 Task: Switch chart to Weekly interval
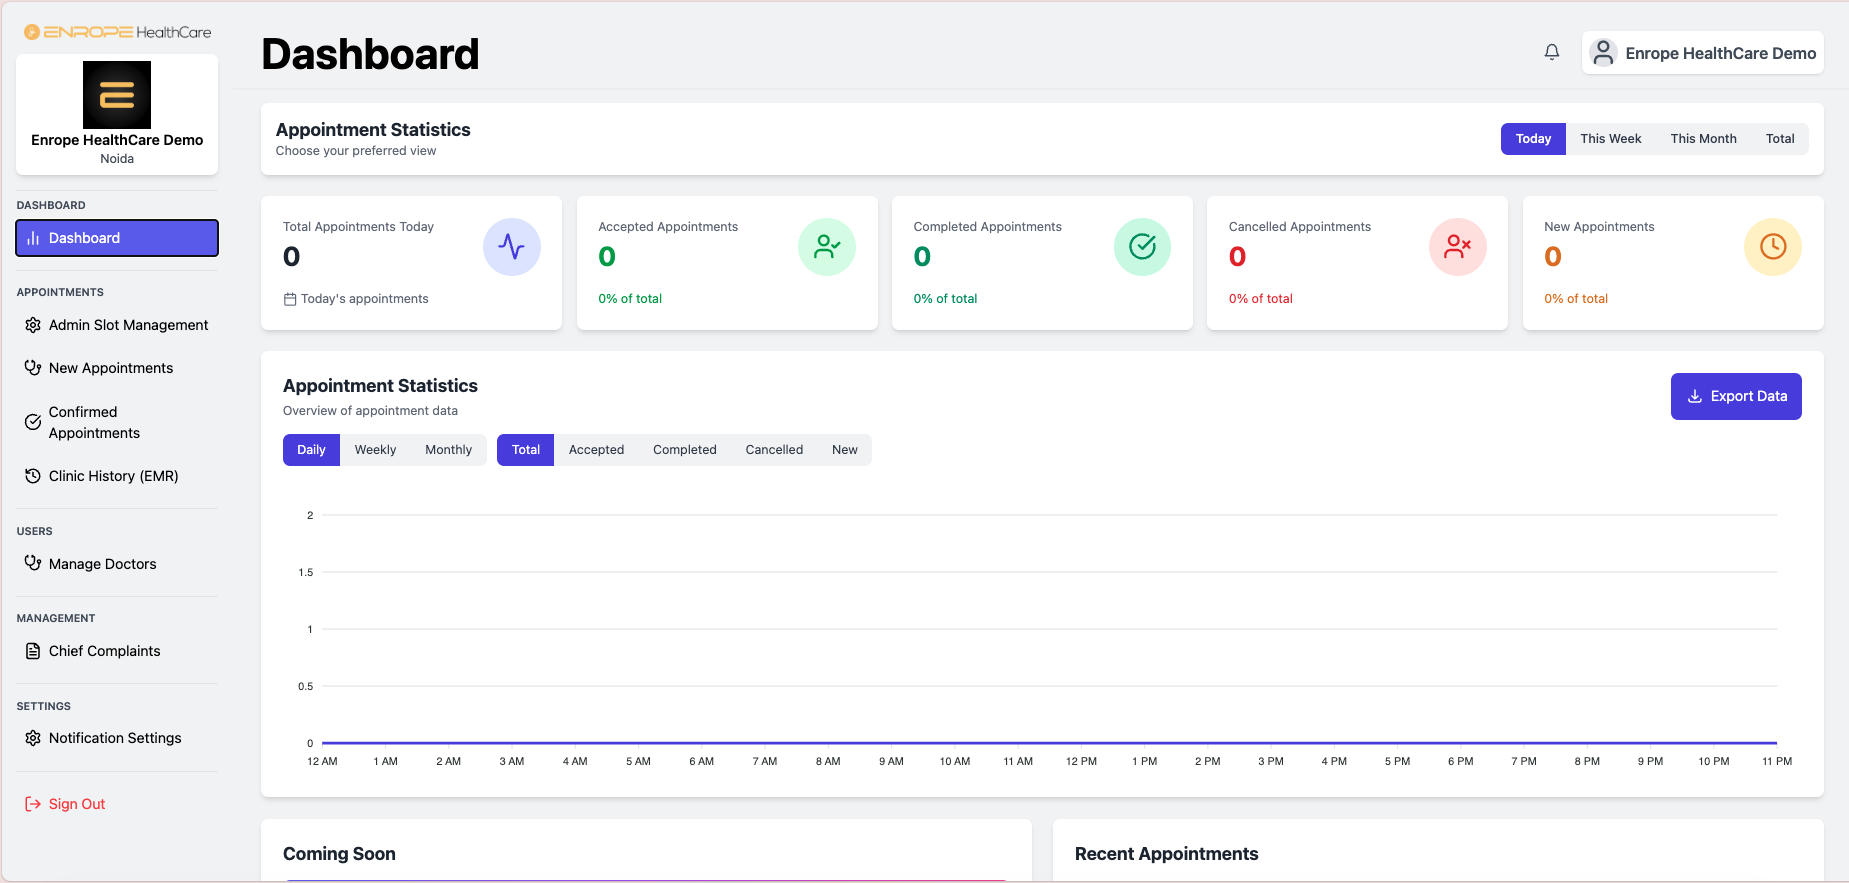[375, 450]
